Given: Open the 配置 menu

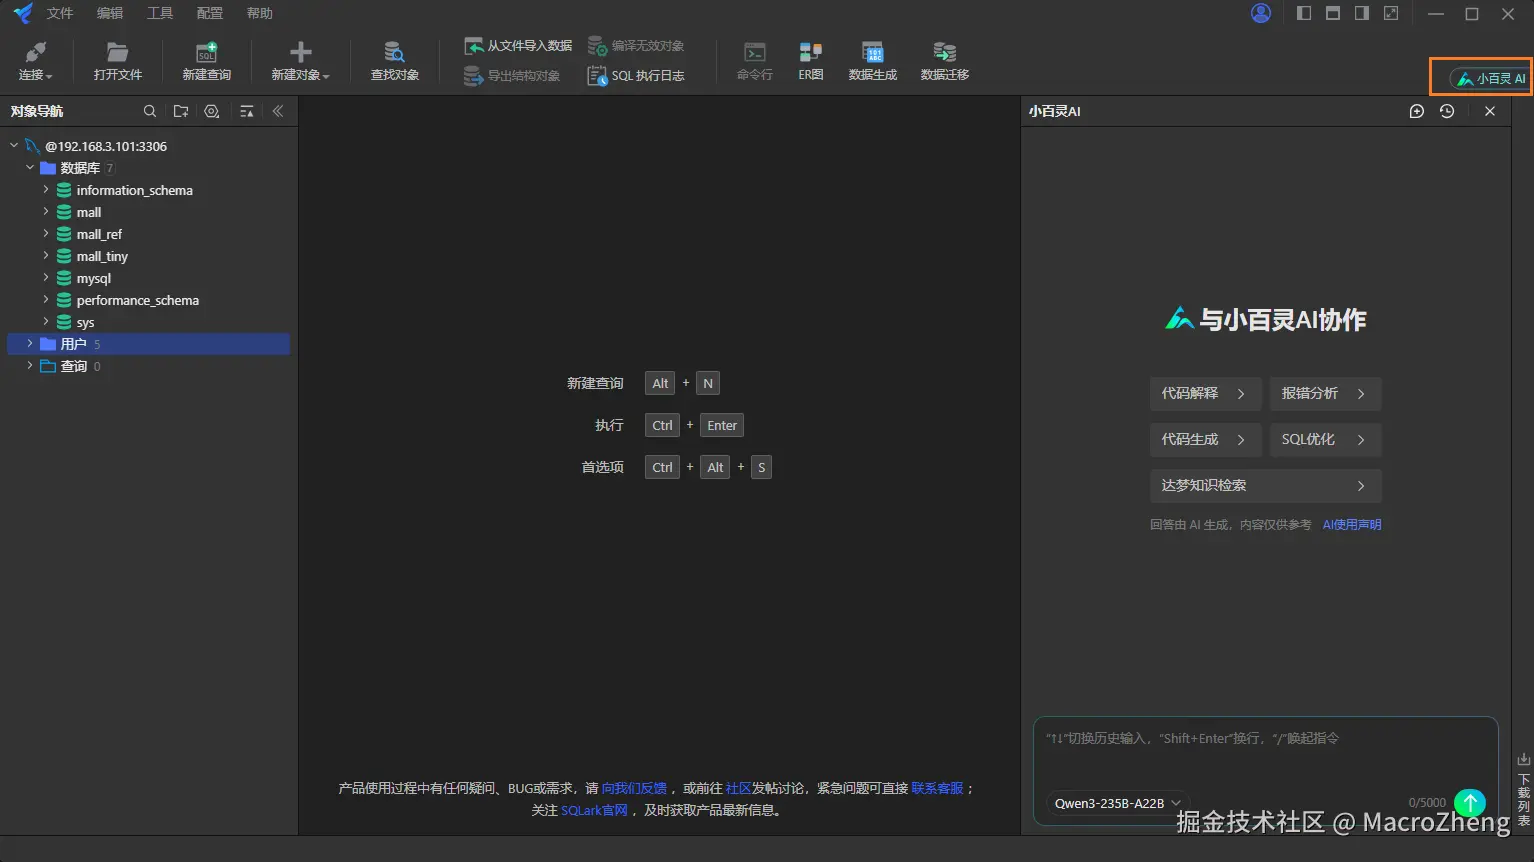Looking at the screenshot, I should (x=210, y=13).
